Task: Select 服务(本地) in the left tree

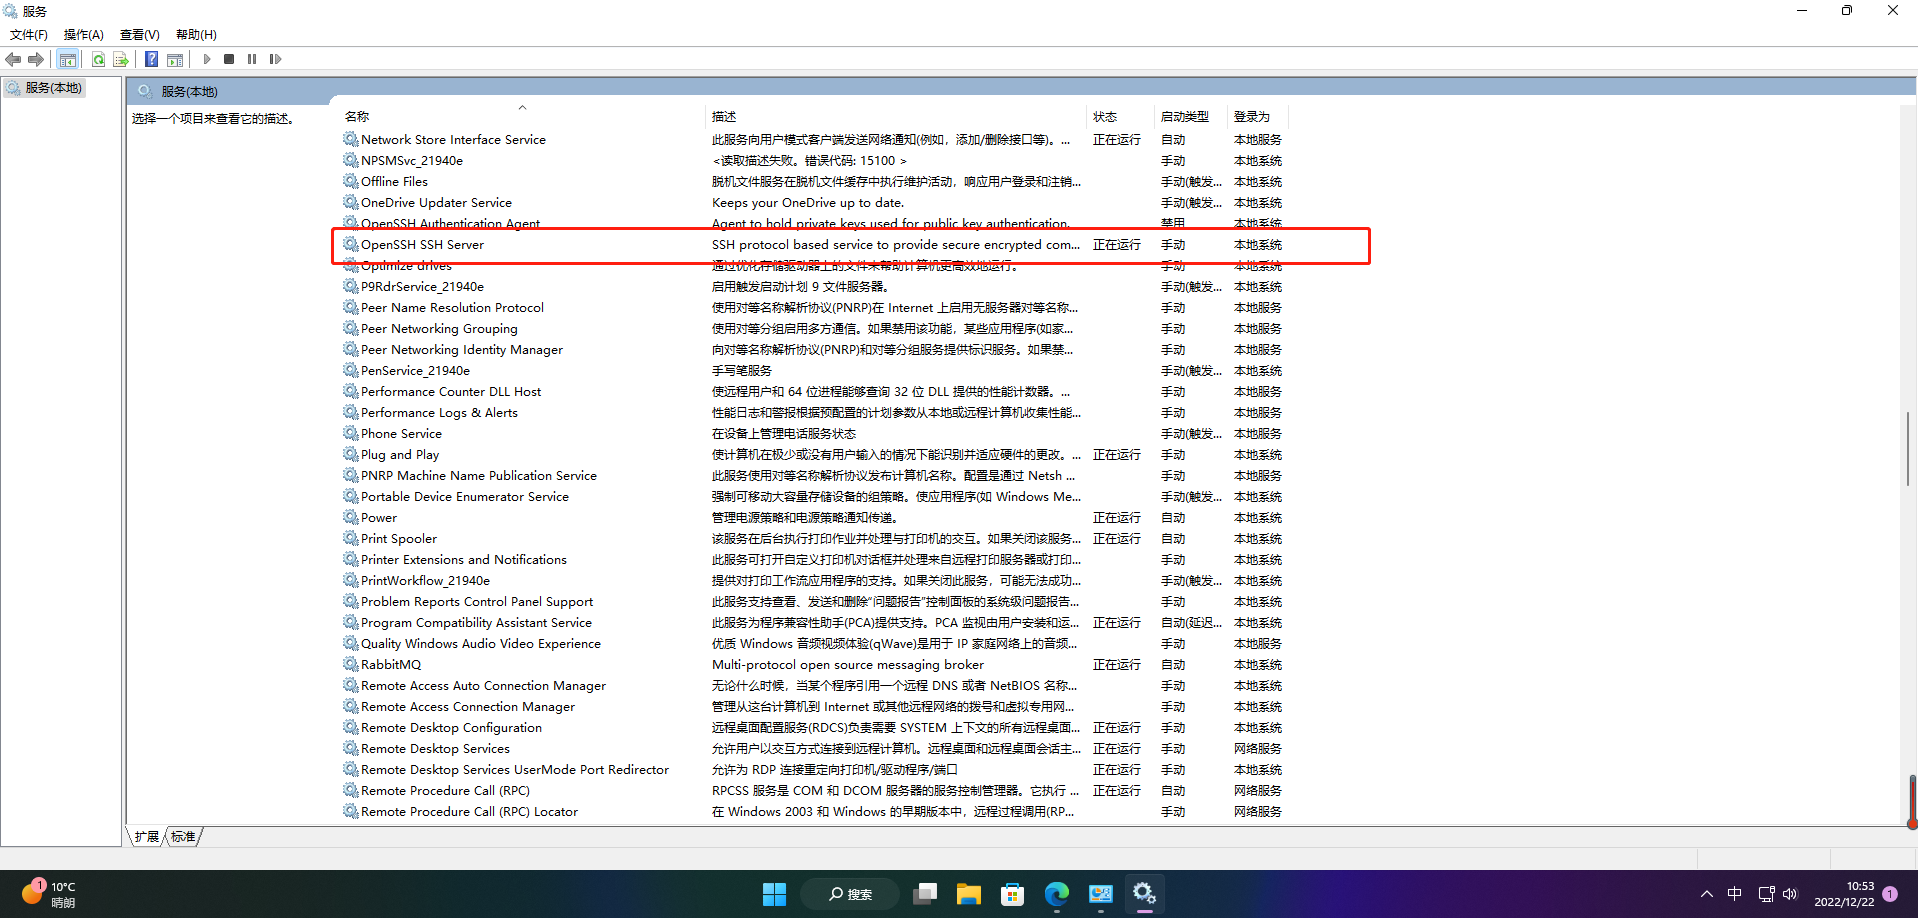Action: pyautogui.click(x=46, y=88)
